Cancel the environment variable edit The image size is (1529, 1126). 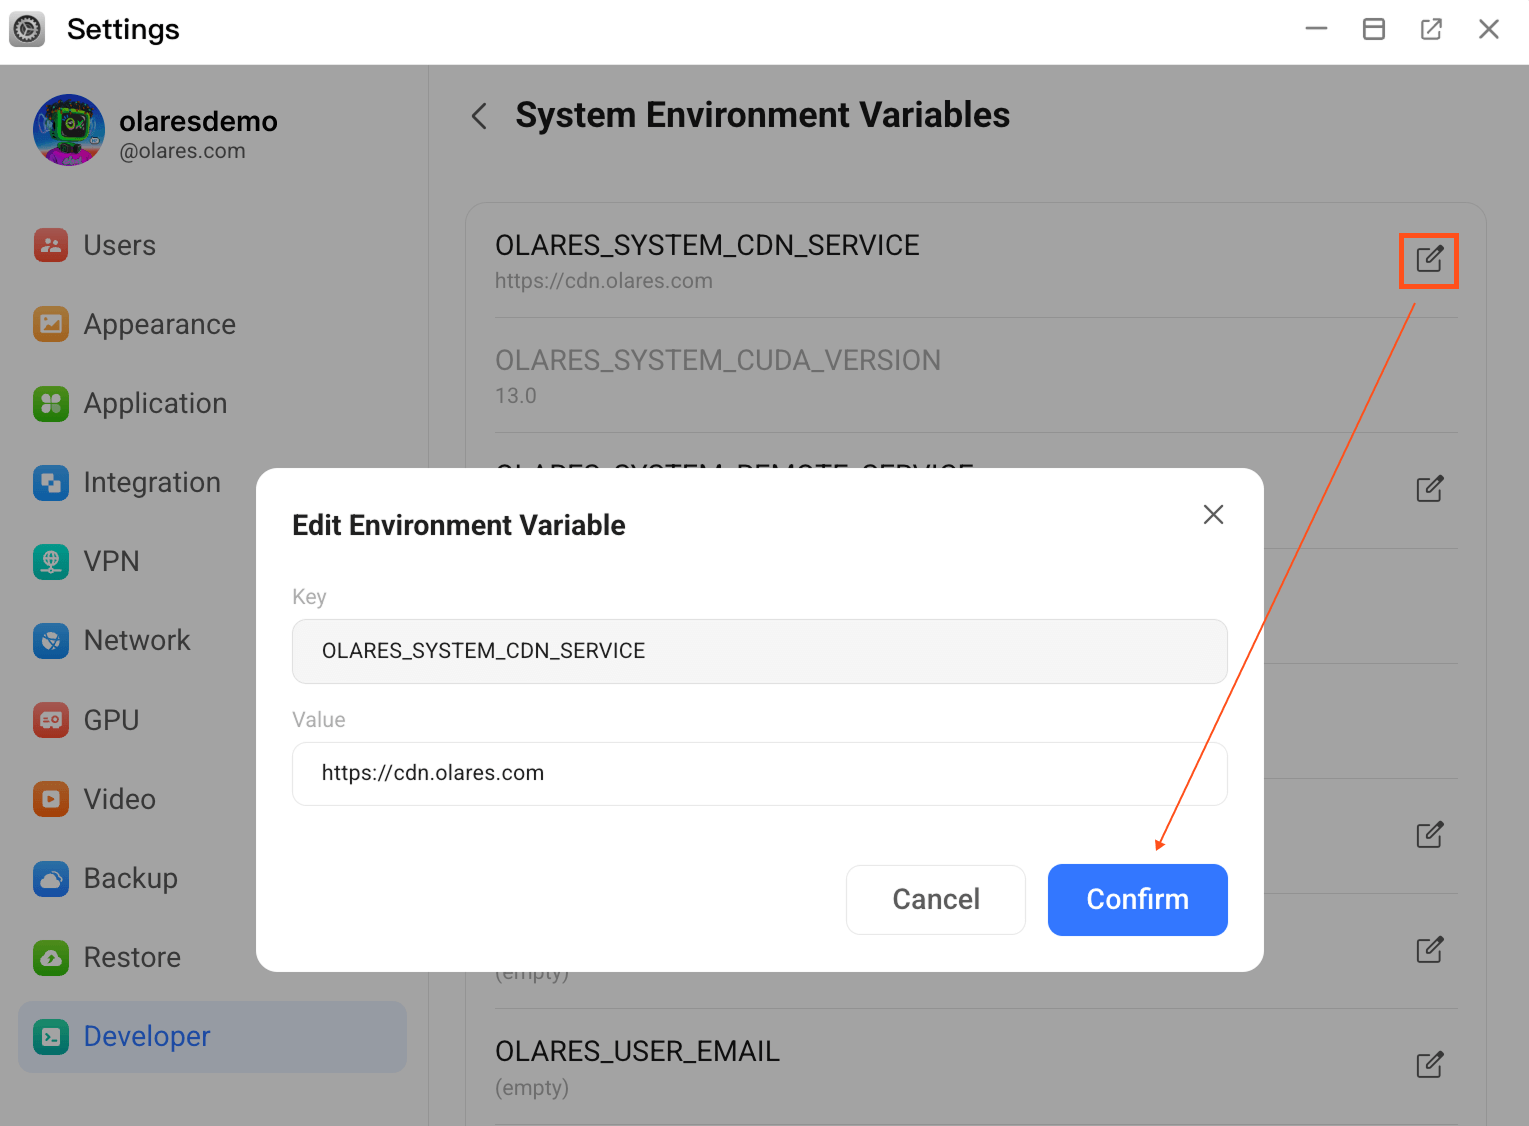935,899
